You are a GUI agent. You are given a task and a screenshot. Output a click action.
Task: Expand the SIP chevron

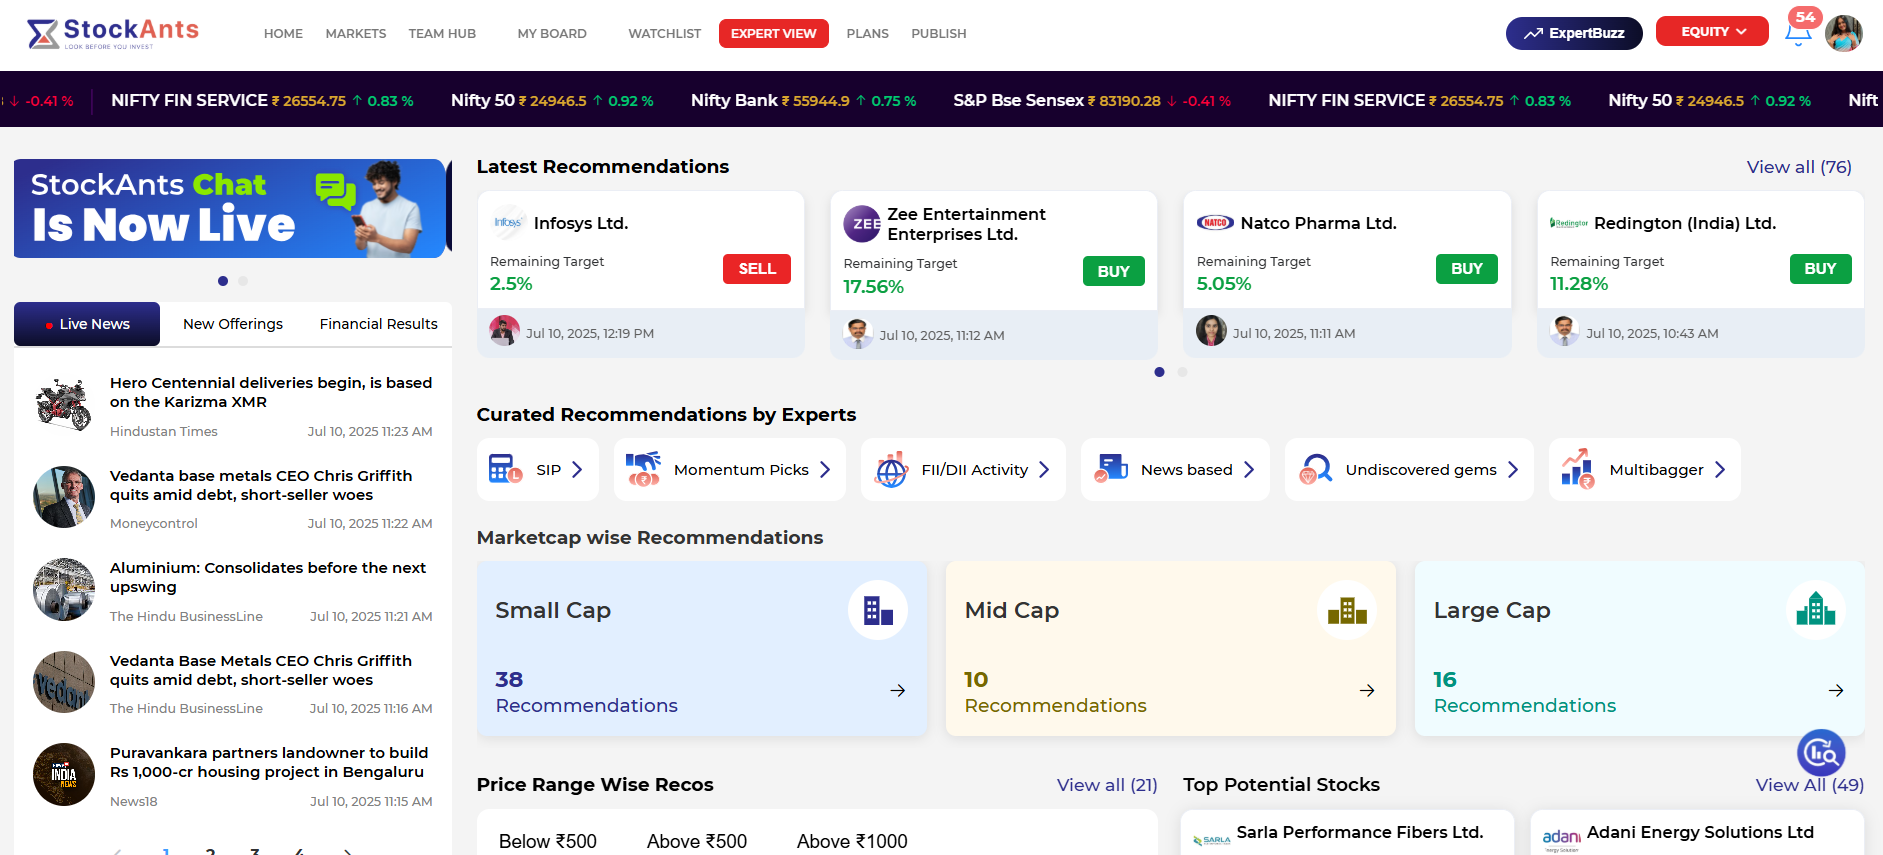pyautogui.click(x=577, y=469)
